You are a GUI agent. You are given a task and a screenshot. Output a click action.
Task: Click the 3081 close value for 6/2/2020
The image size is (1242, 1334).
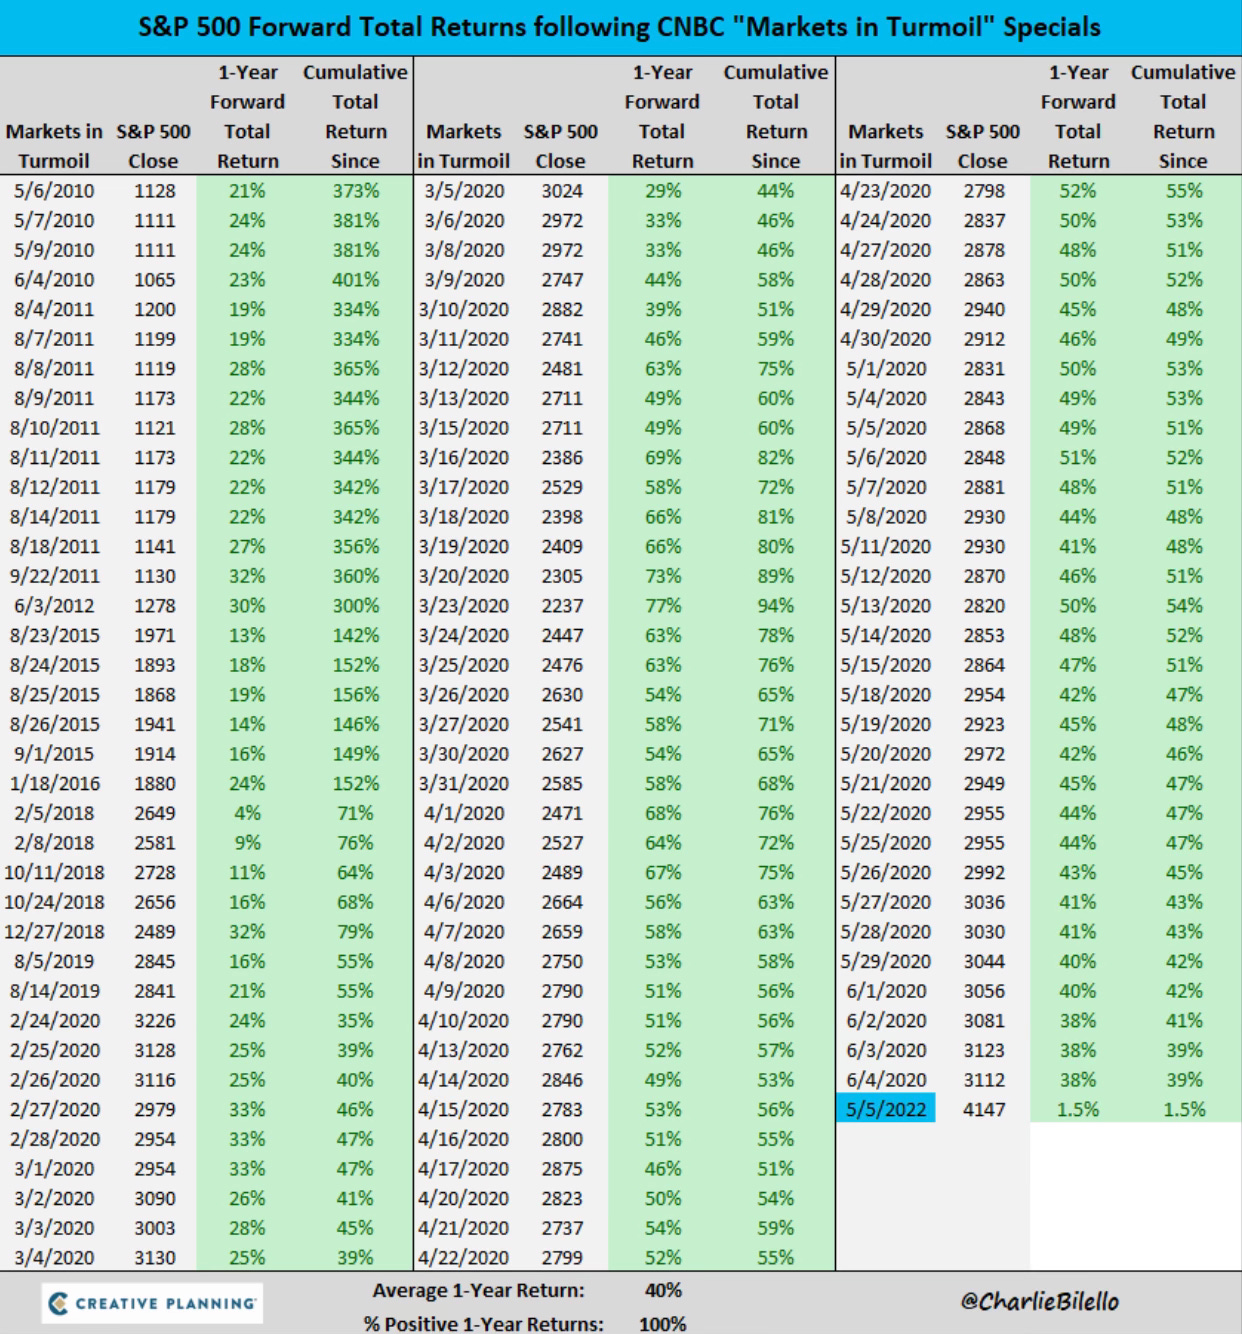click(x=984, y=1020)
